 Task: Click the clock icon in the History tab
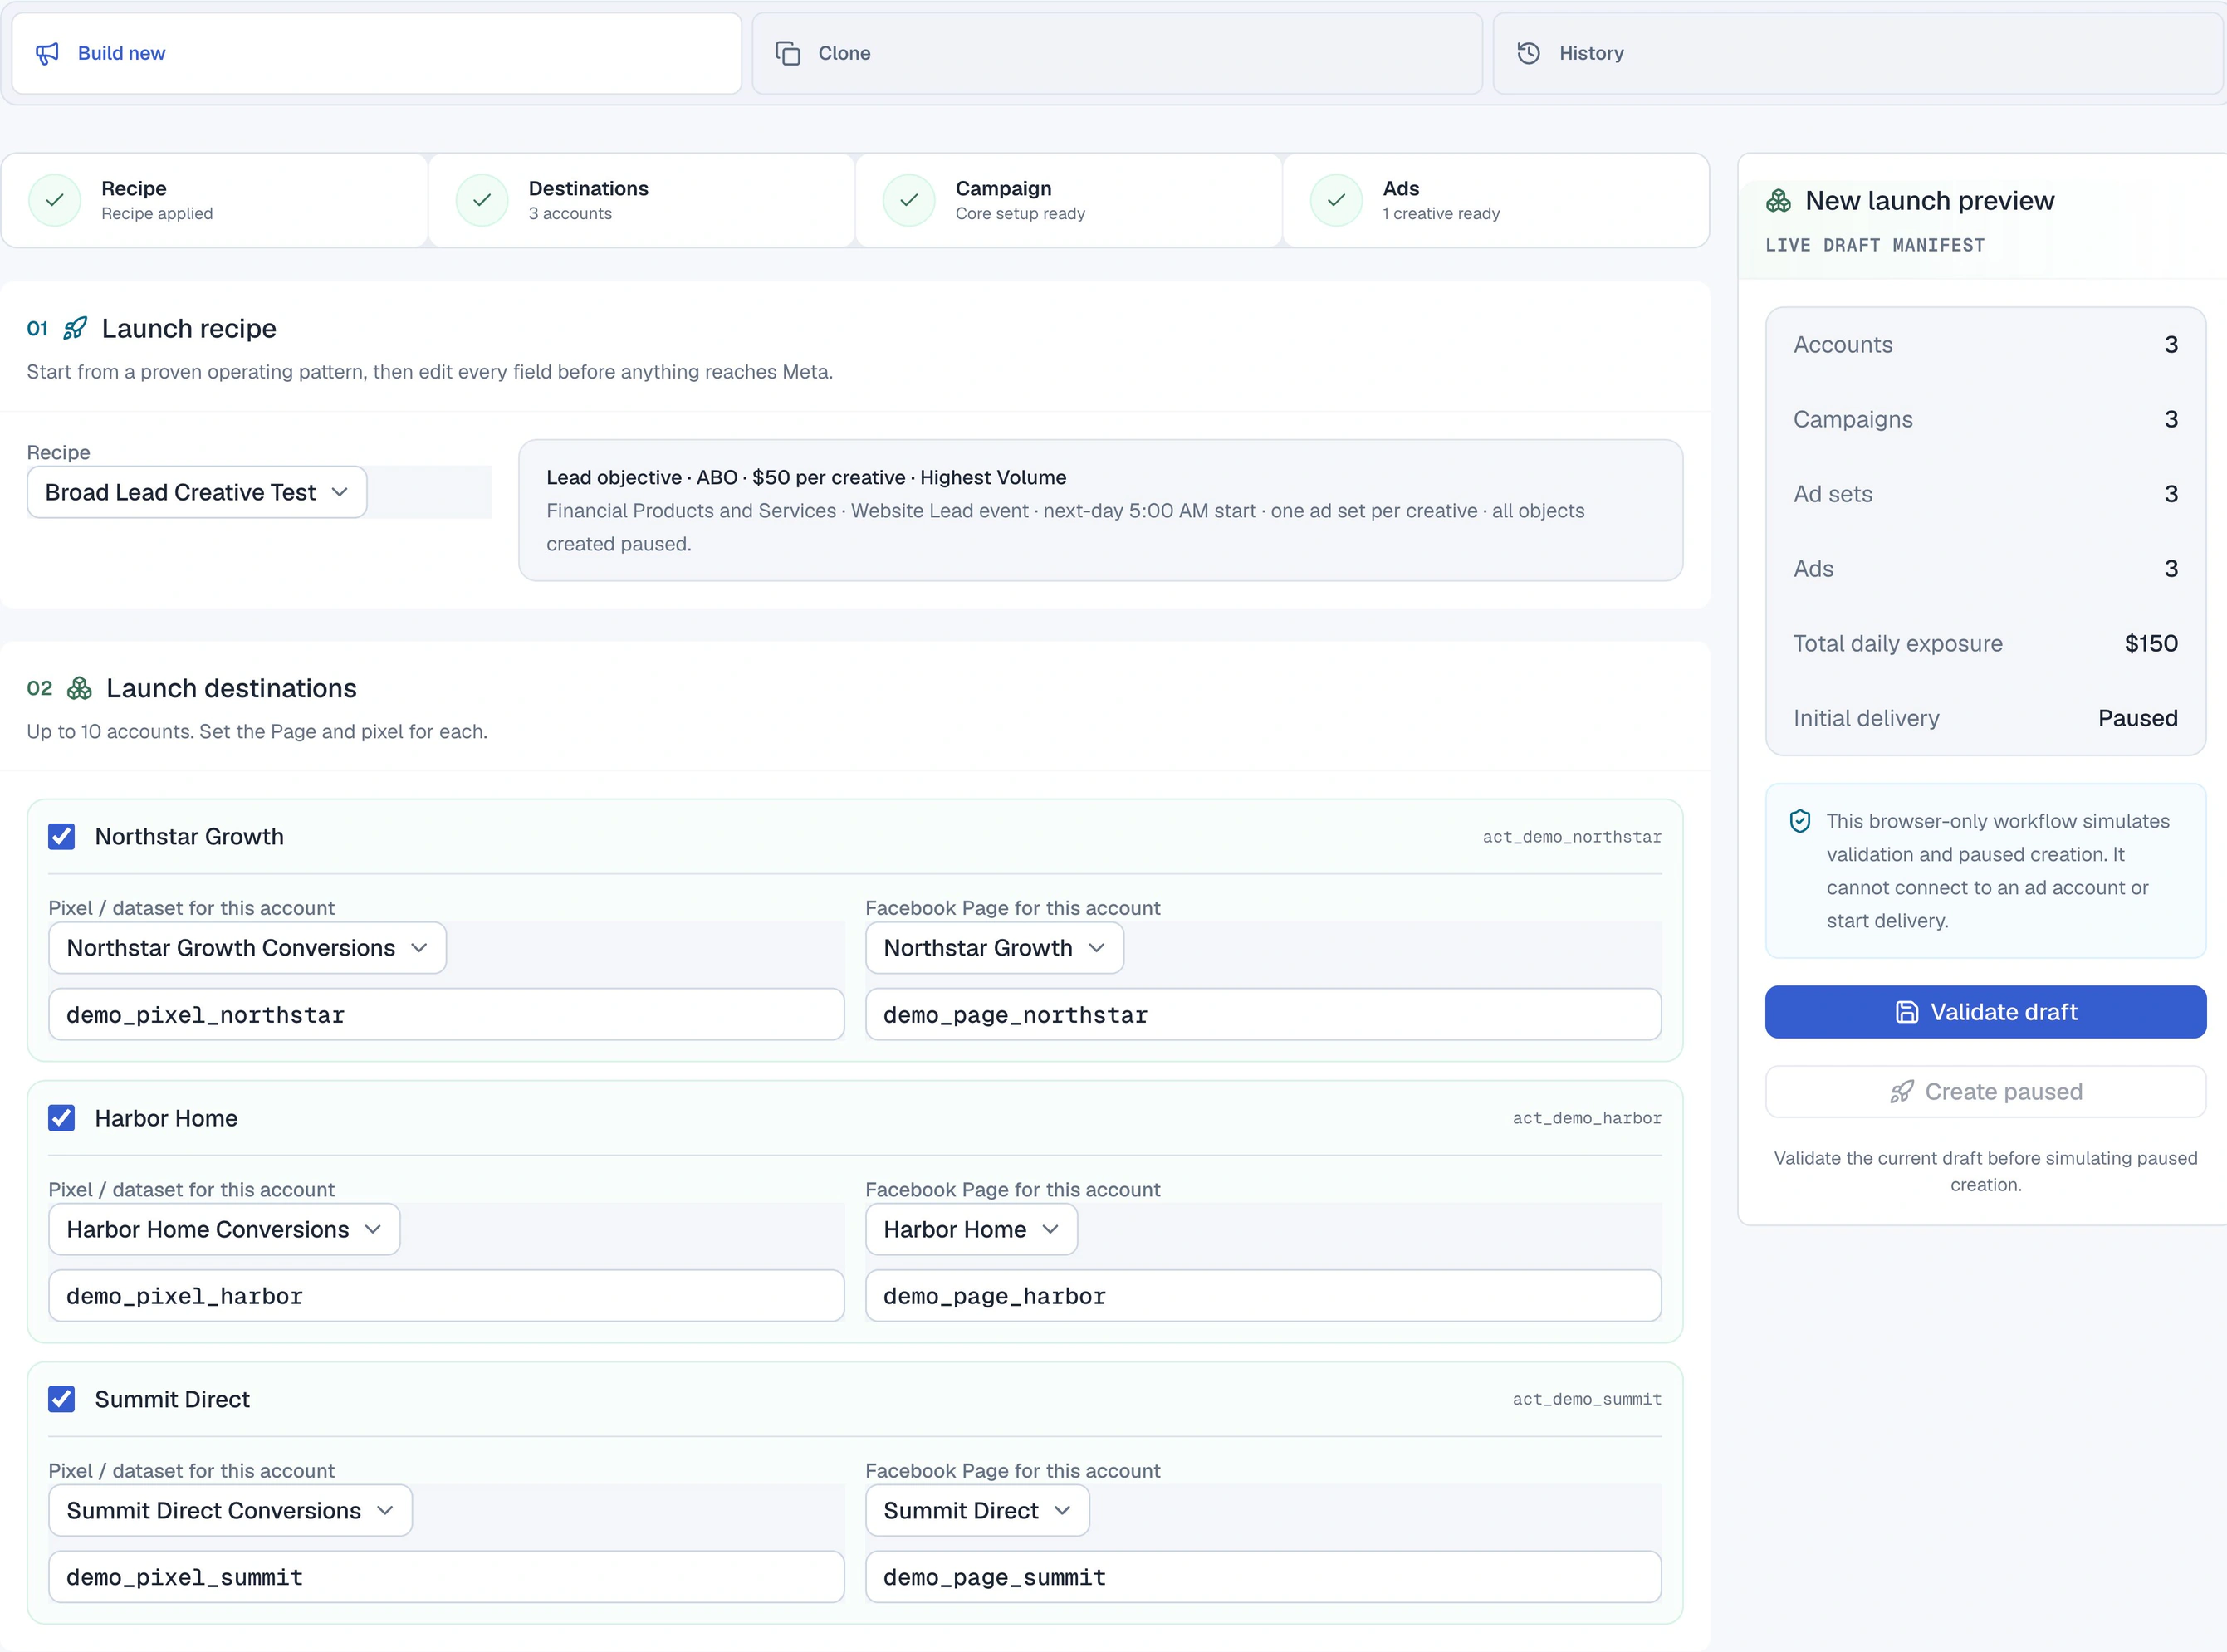click(1529, 53)
